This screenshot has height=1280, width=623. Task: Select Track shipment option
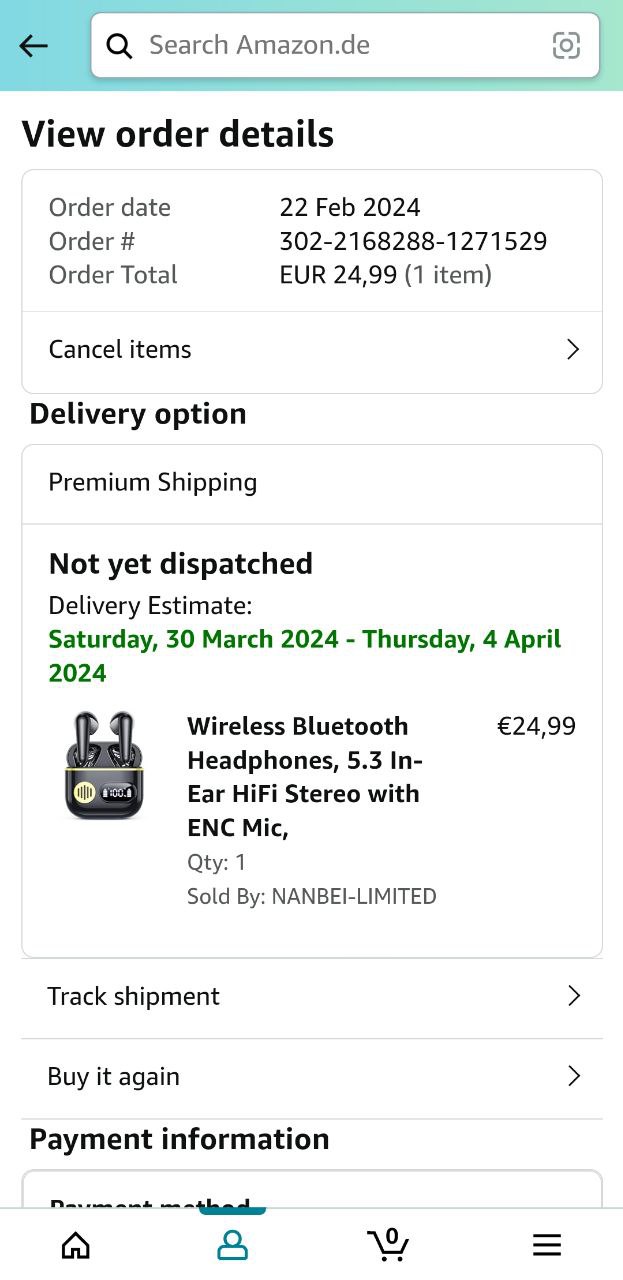(133, 996)
